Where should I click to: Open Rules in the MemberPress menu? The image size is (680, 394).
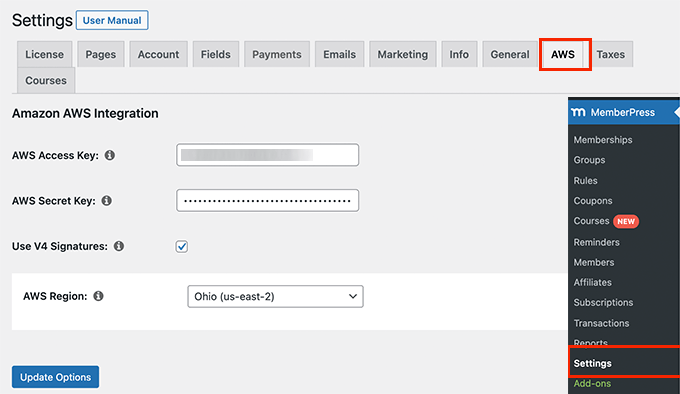point(585,180)
